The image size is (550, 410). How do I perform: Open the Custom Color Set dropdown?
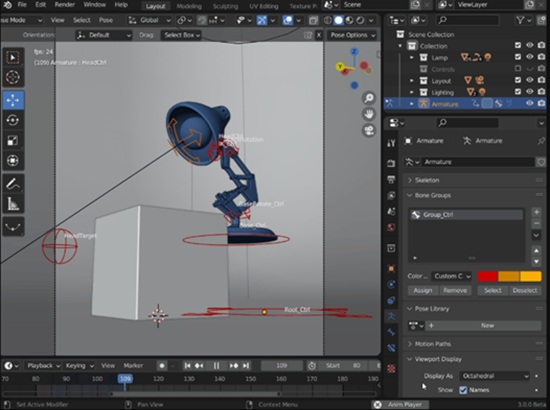[x=451, y=276]
